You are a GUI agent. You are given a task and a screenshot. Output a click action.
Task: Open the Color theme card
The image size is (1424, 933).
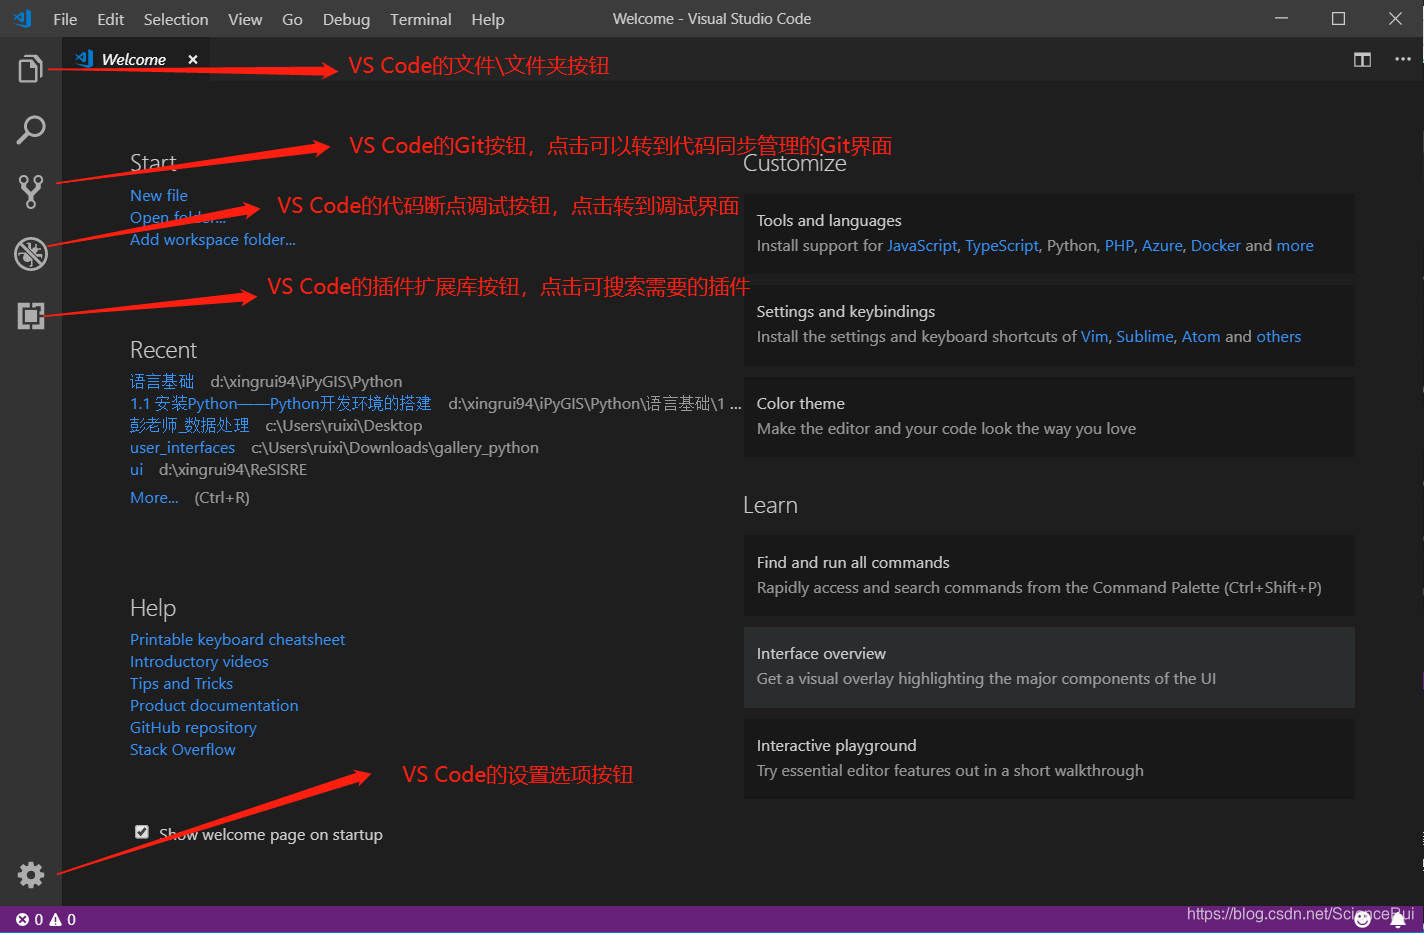pyautogui.click(x=1049, y=416)
